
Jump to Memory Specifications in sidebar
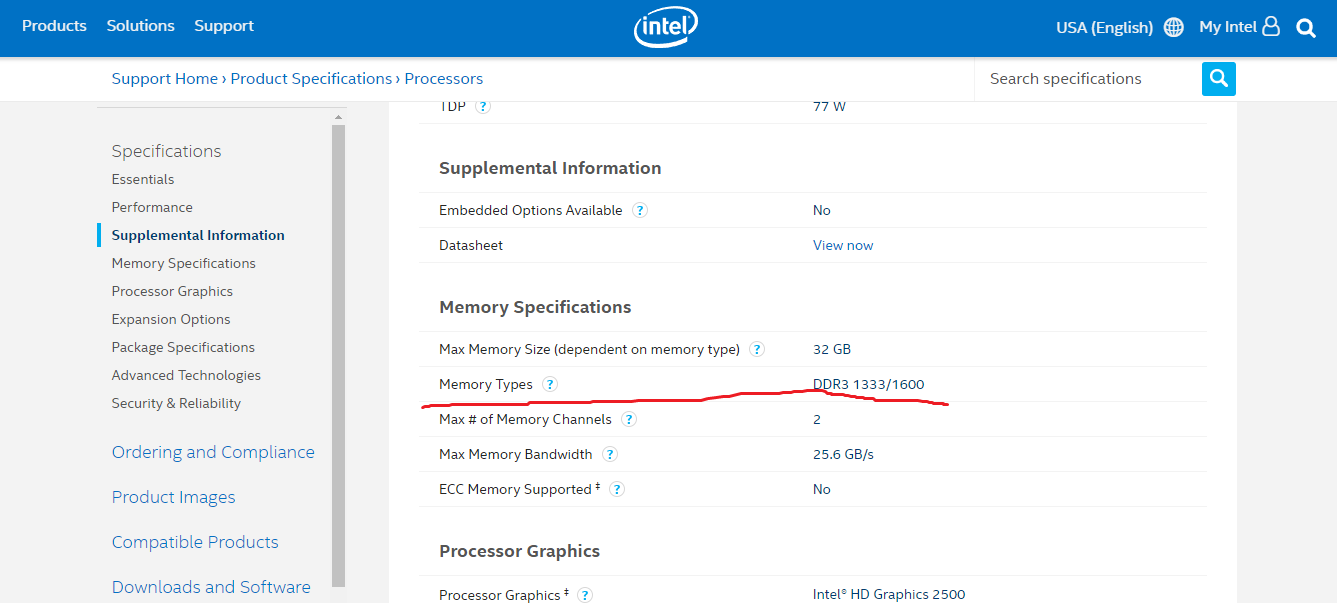[x=184, y=263]
